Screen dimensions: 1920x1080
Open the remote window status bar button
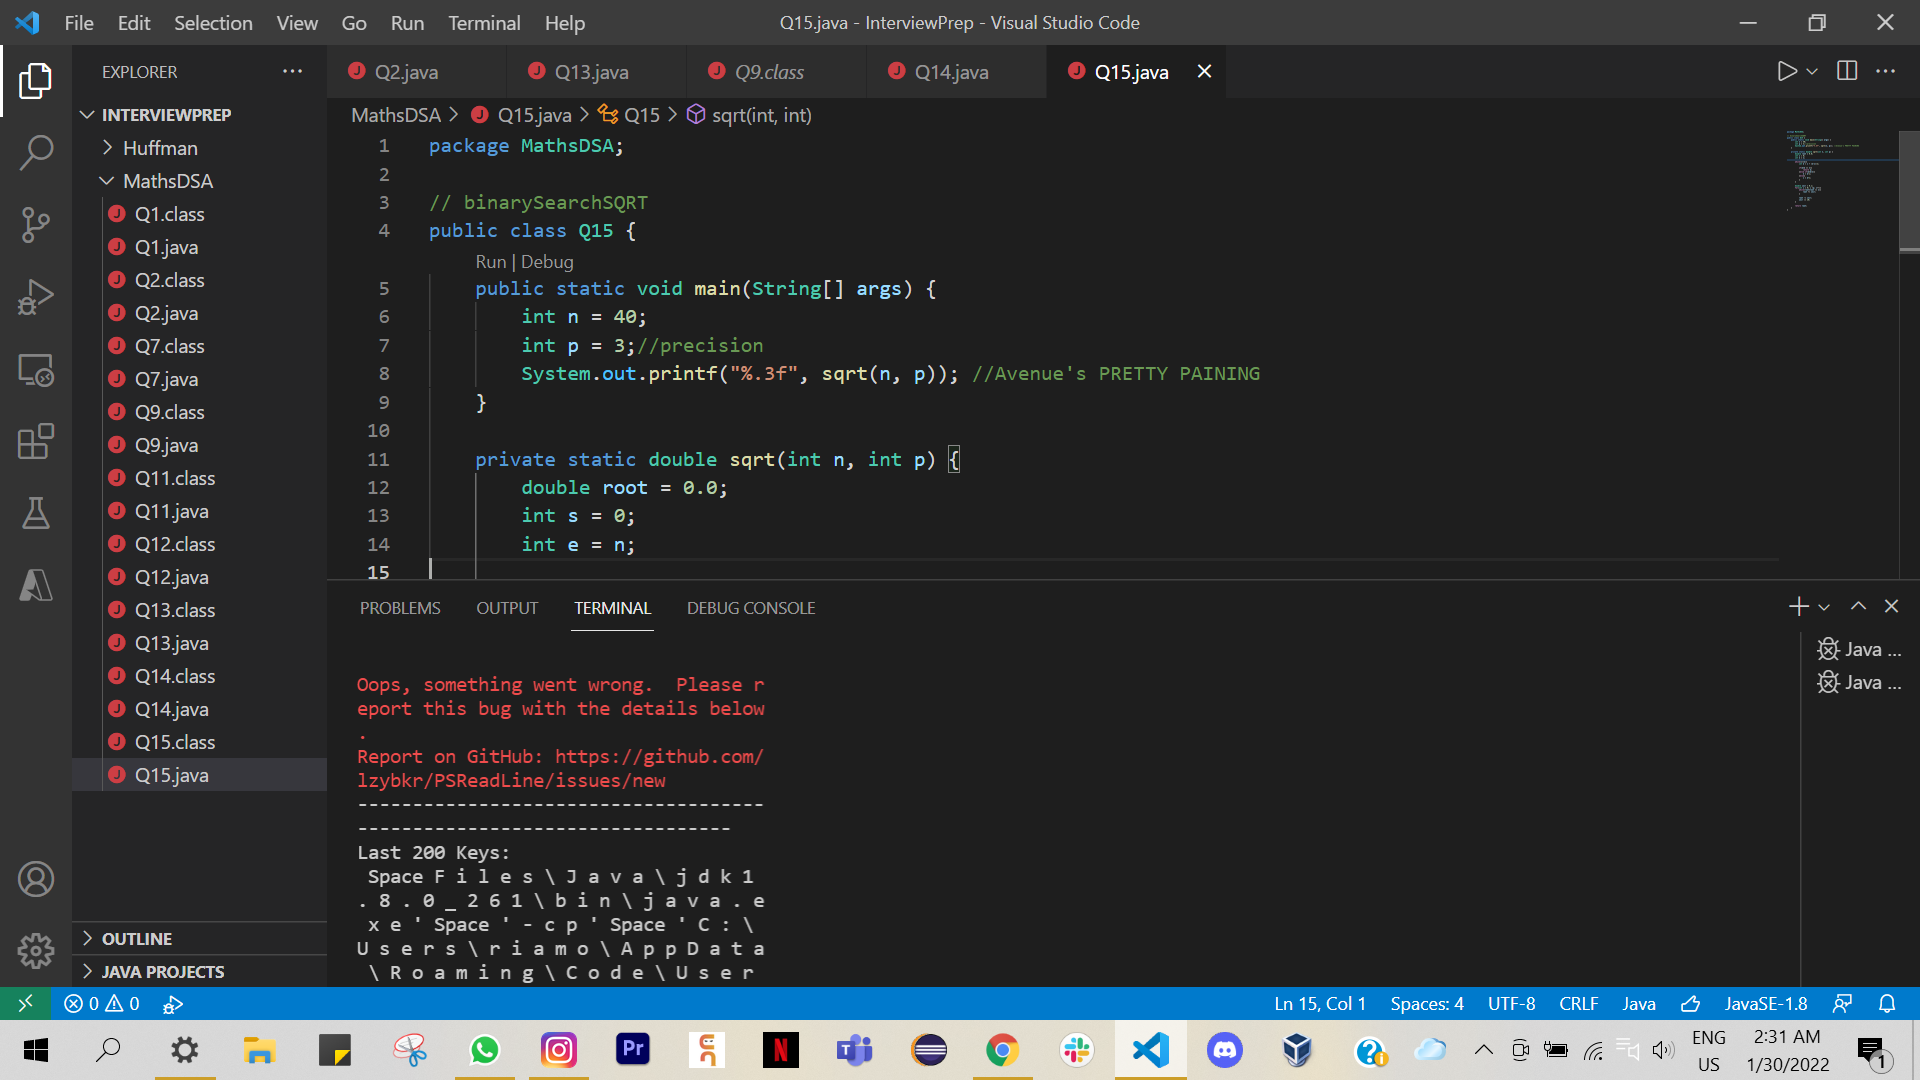(25, 1003)
